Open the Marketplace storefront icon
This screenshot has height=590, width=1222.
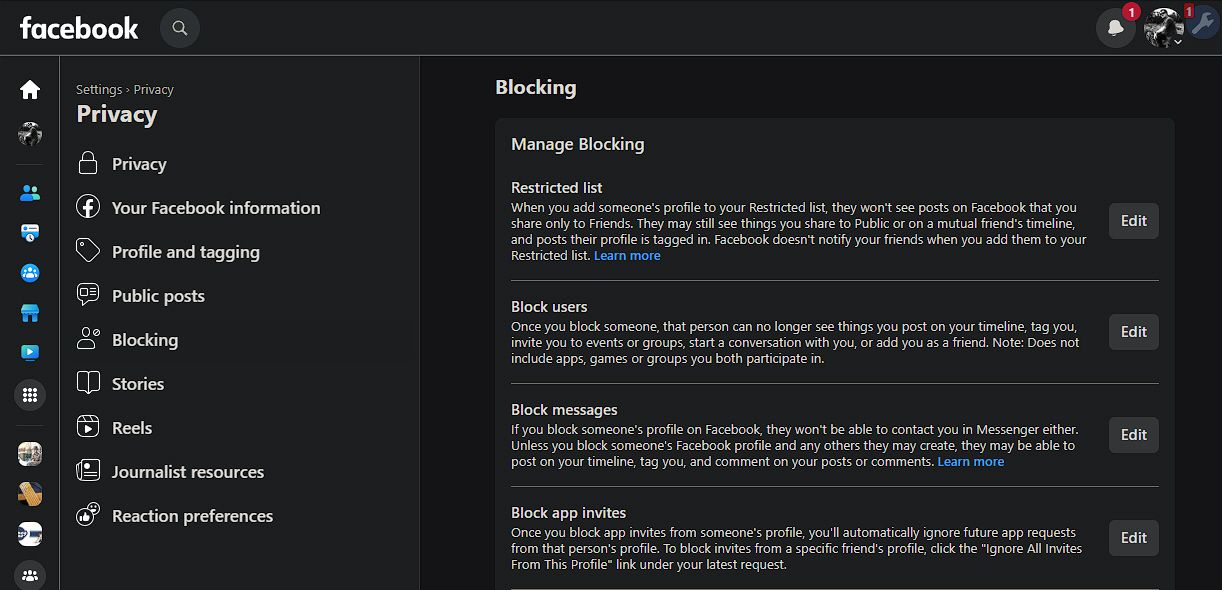[30, 312]
